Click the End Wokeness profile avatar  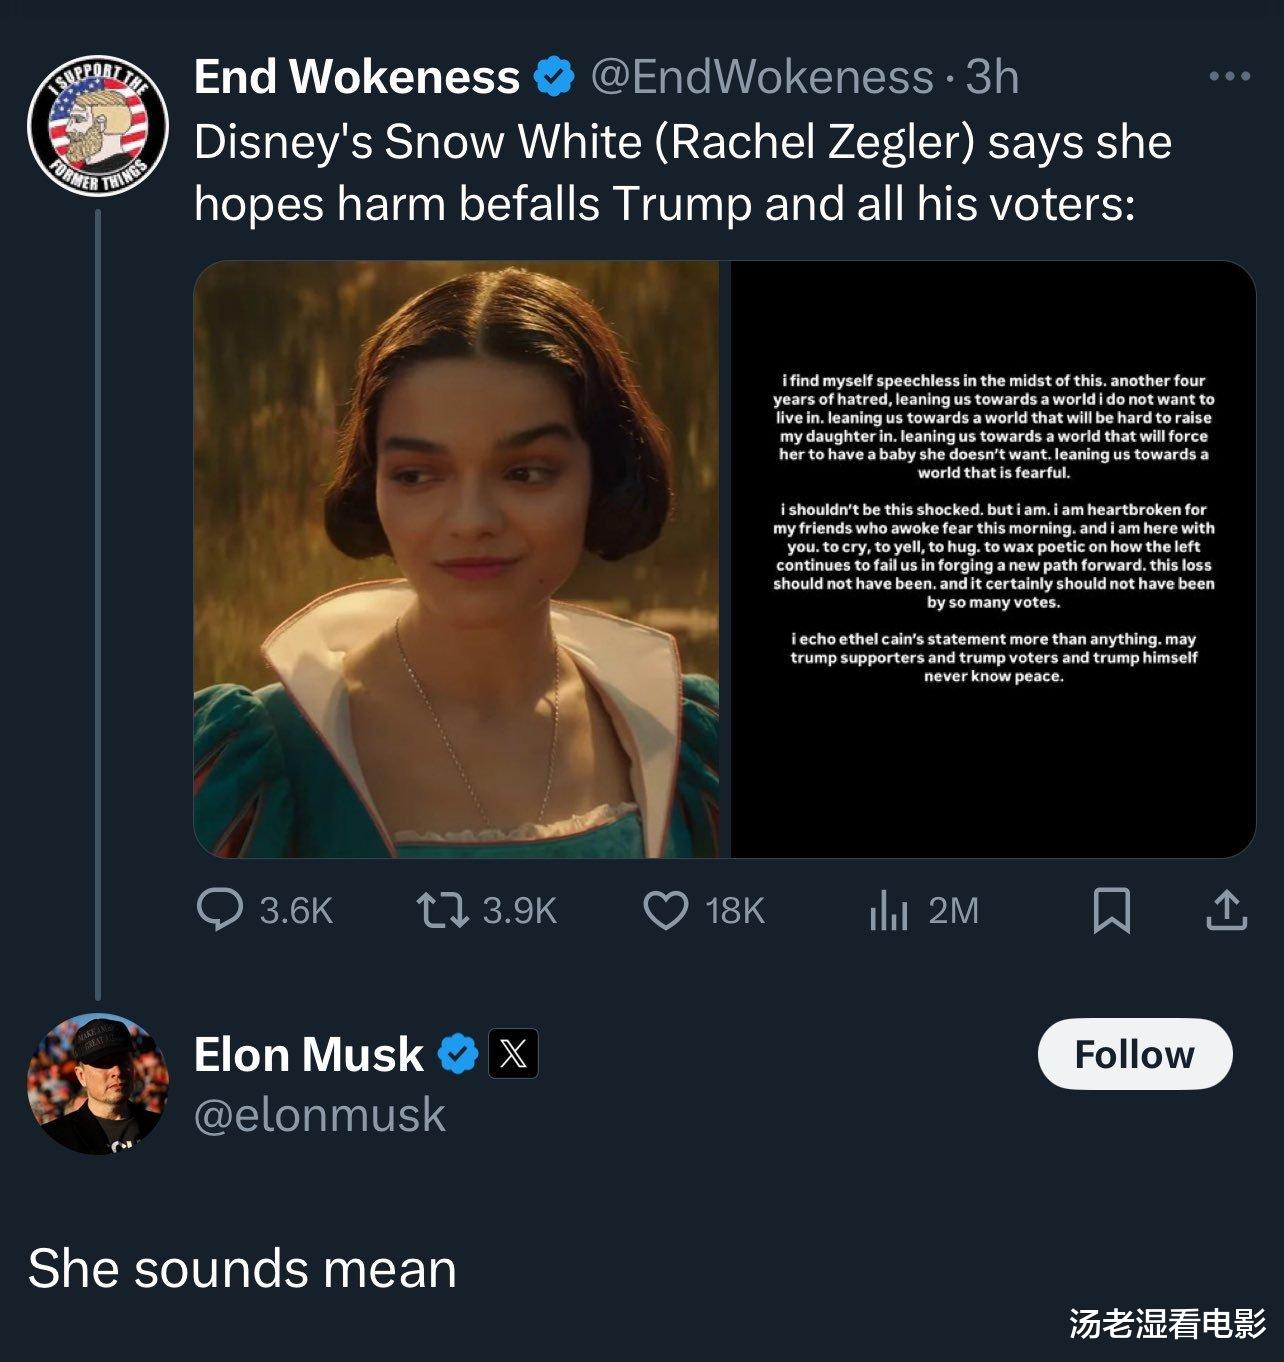97,125
